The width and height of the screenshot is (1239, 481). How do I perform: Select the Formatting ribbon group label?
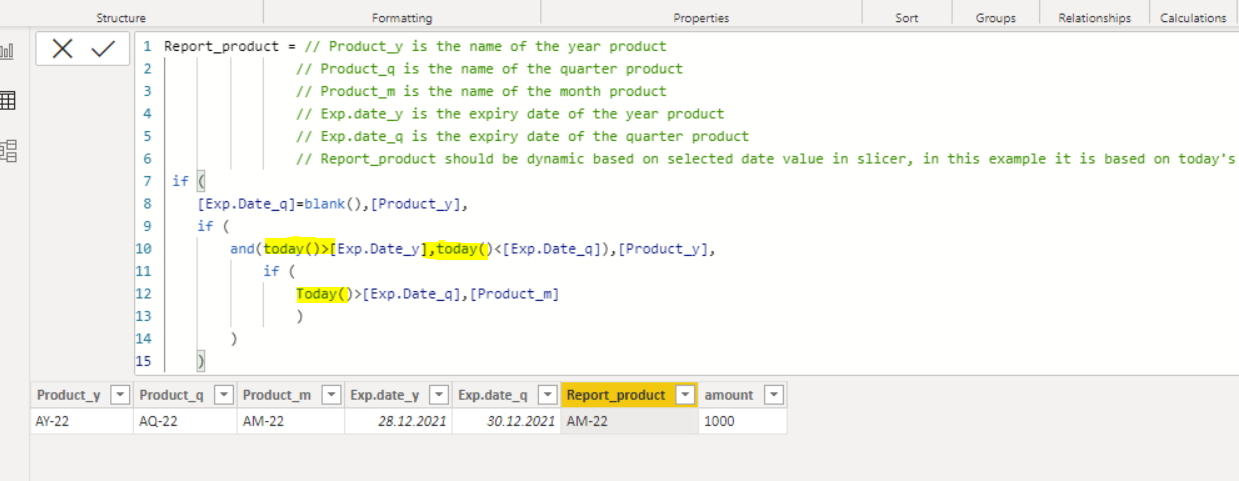(x=402, y=18)
